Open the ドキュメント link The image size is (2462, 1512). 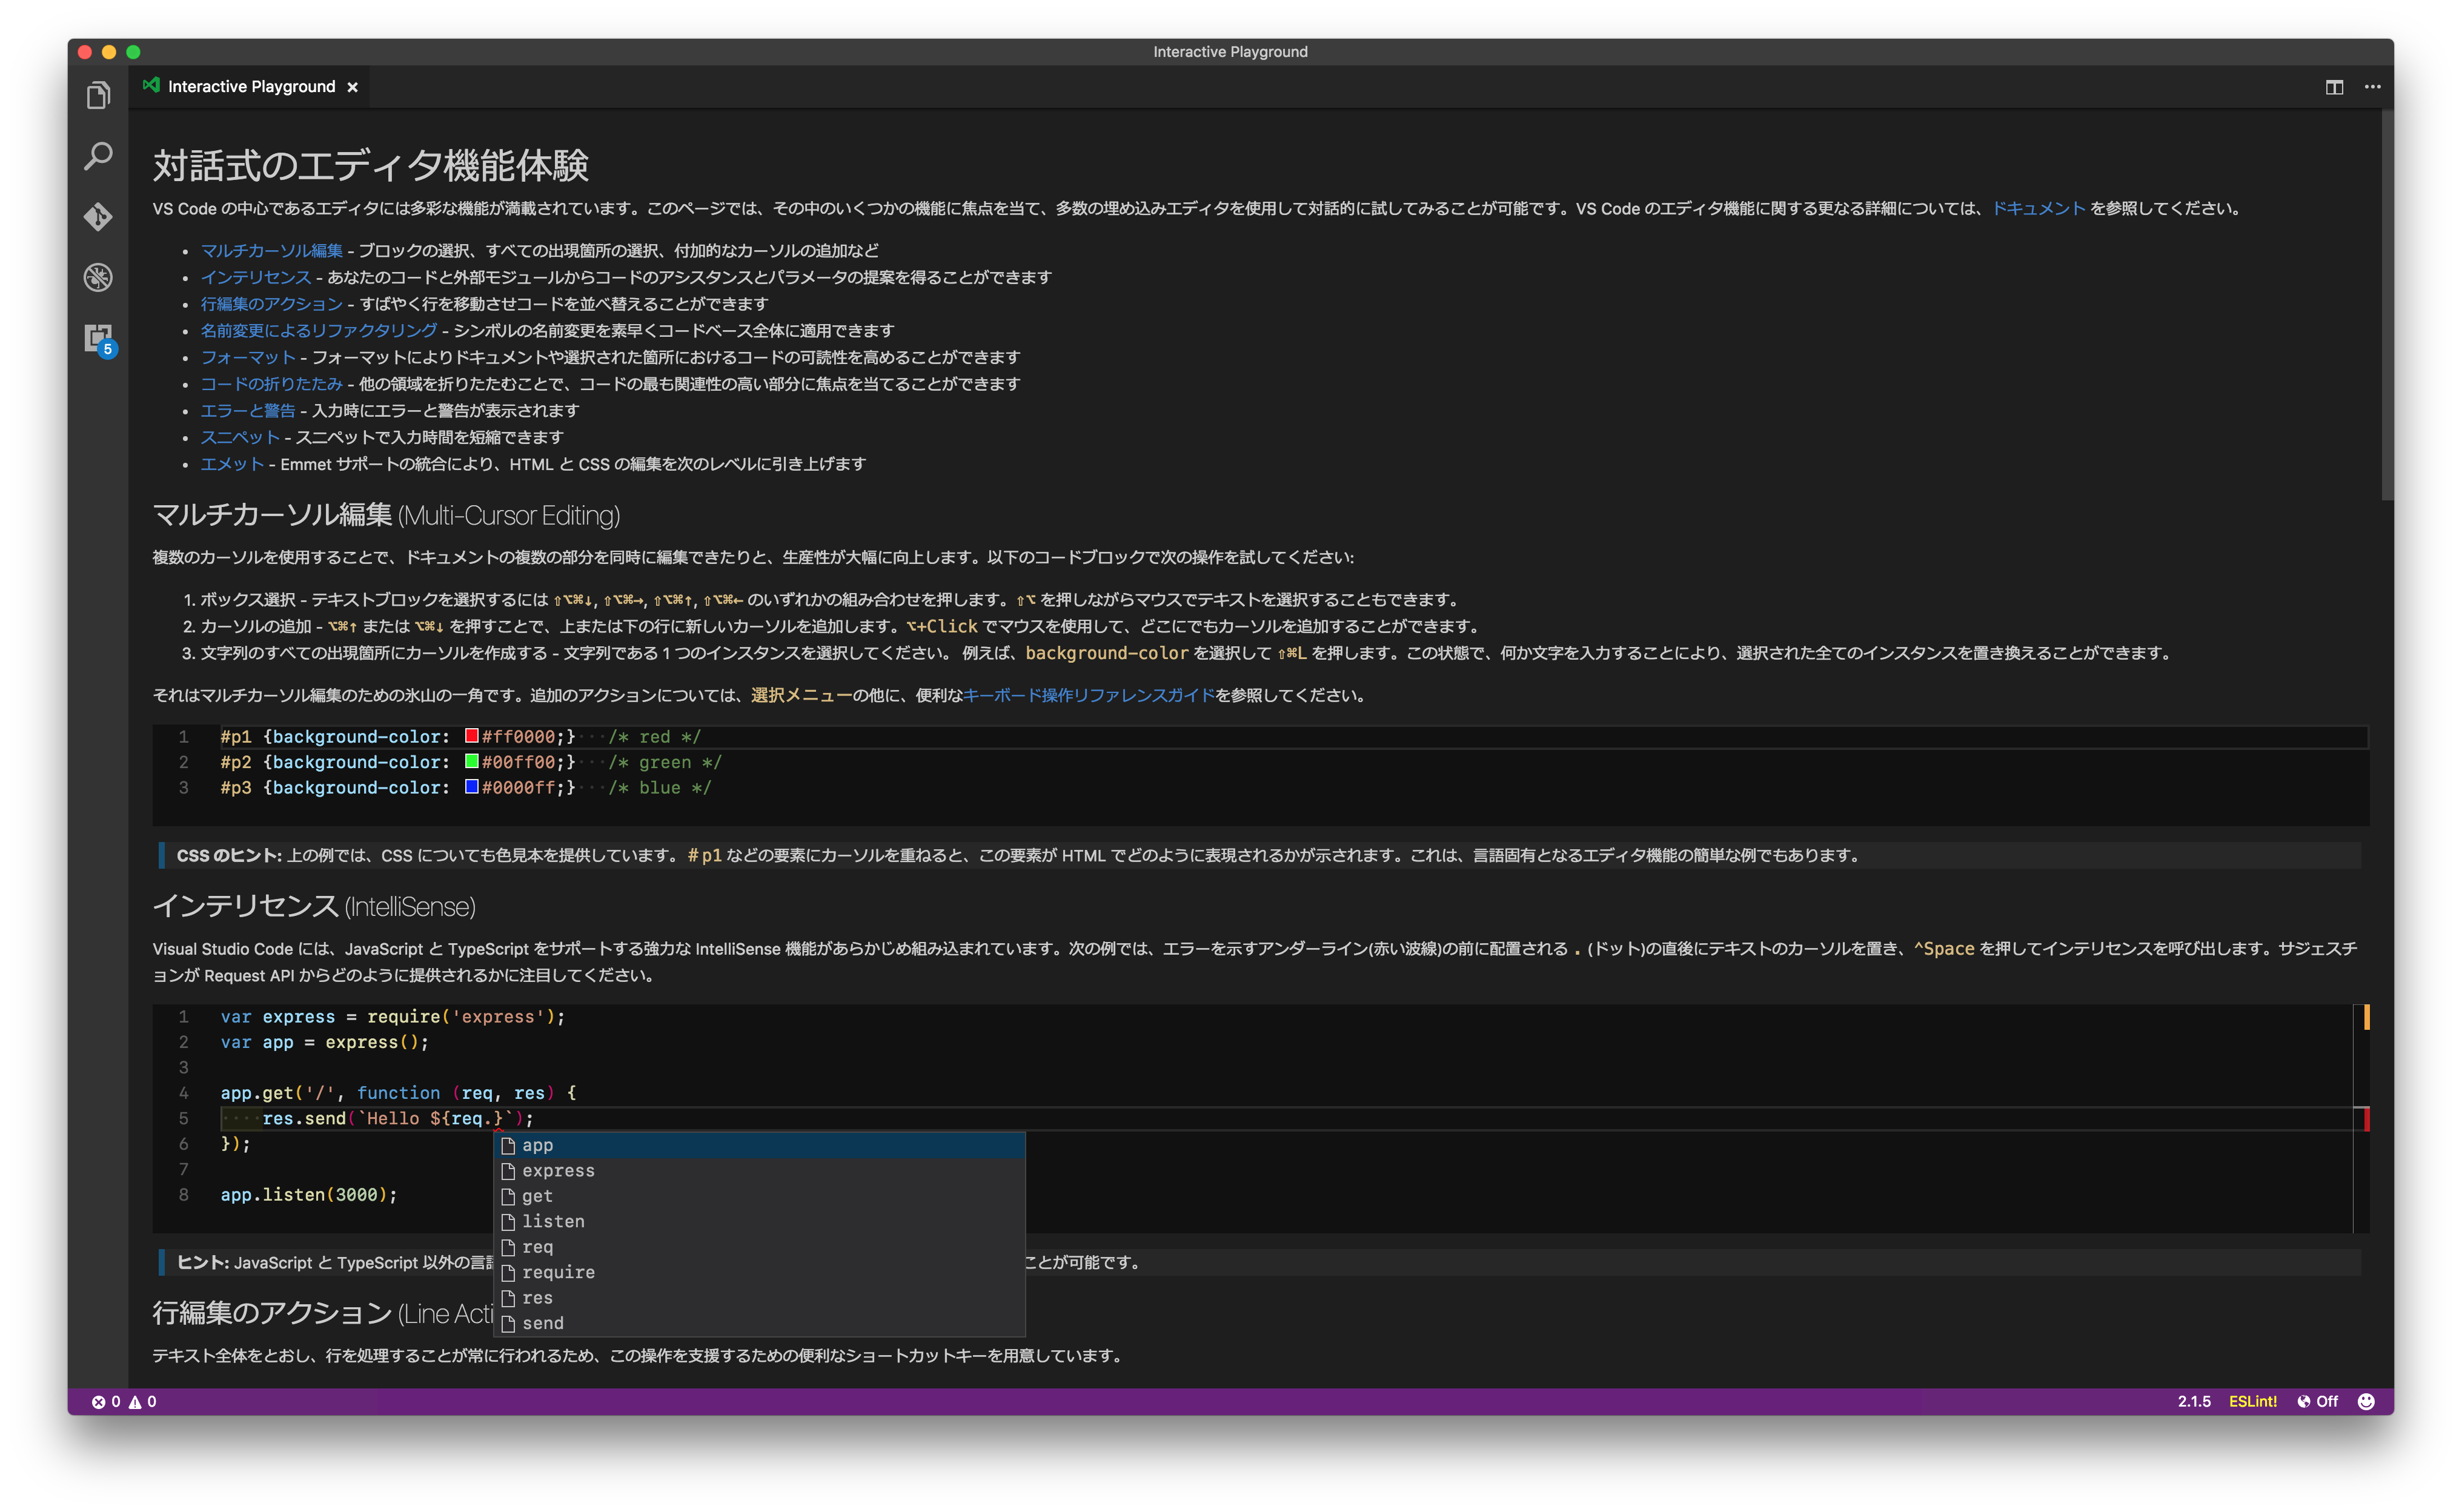tap(2038, 208)
